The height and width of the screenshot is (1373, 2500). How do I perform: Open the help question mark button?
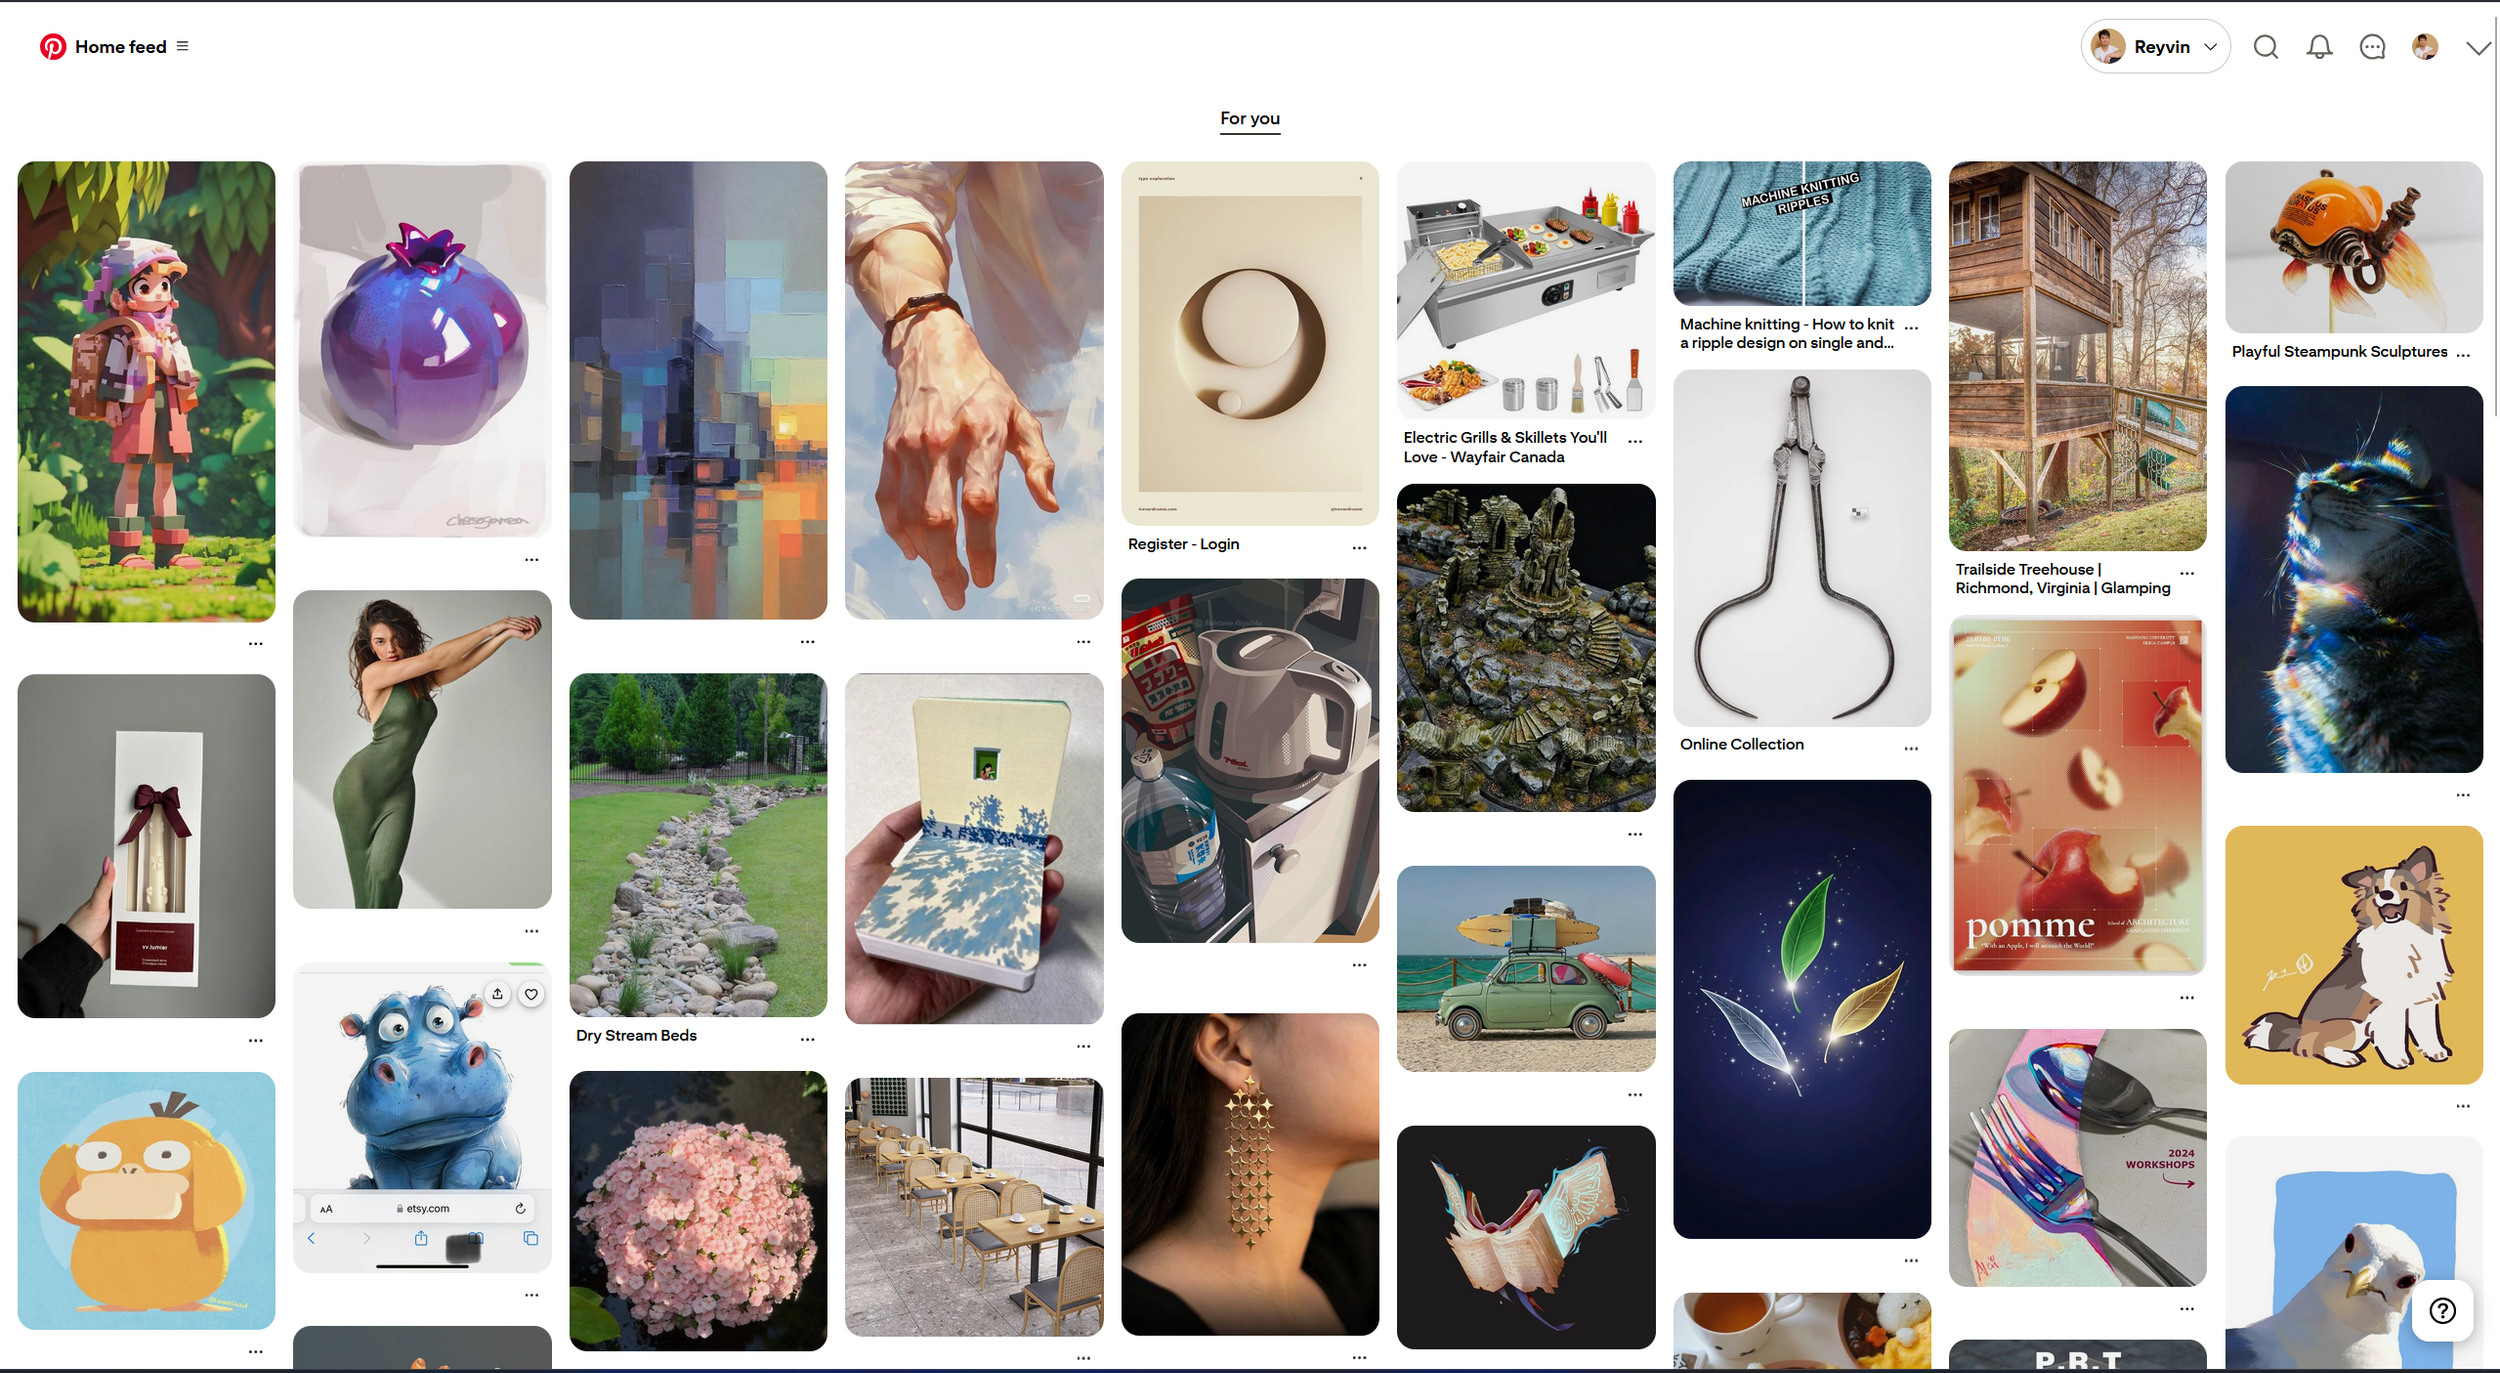coord(2442,1310)
